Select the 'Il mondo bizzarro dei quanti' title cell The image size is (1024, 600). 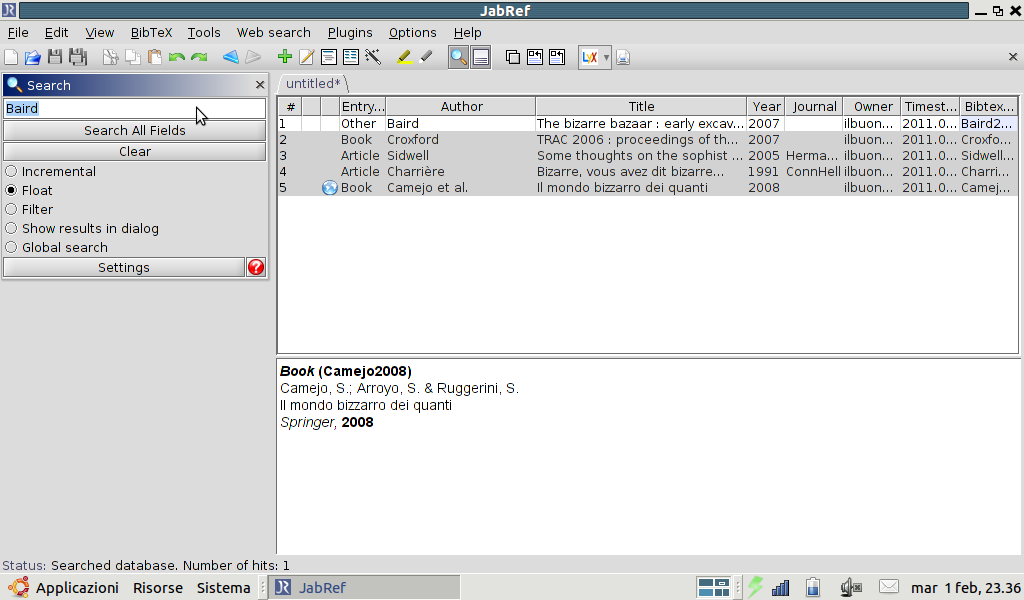(641, 188)
